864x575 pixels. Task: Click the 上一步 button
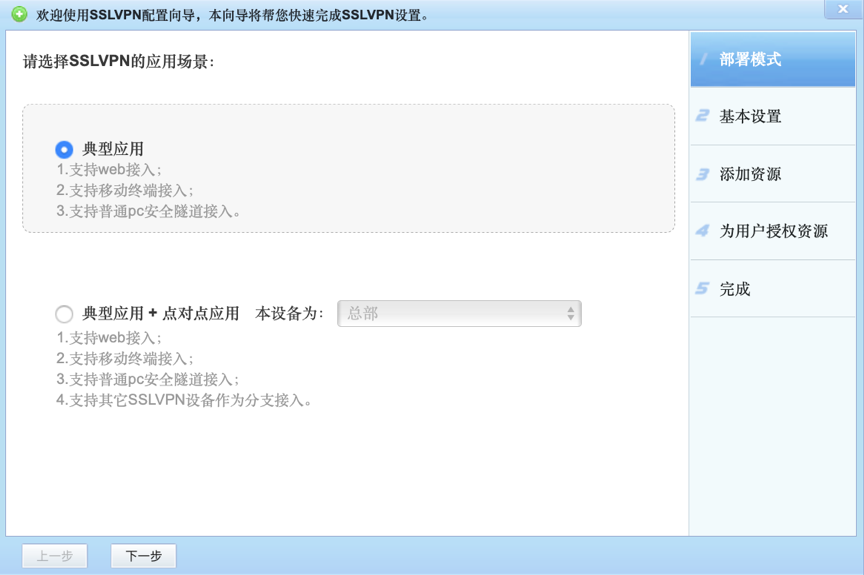click(55, 556)
